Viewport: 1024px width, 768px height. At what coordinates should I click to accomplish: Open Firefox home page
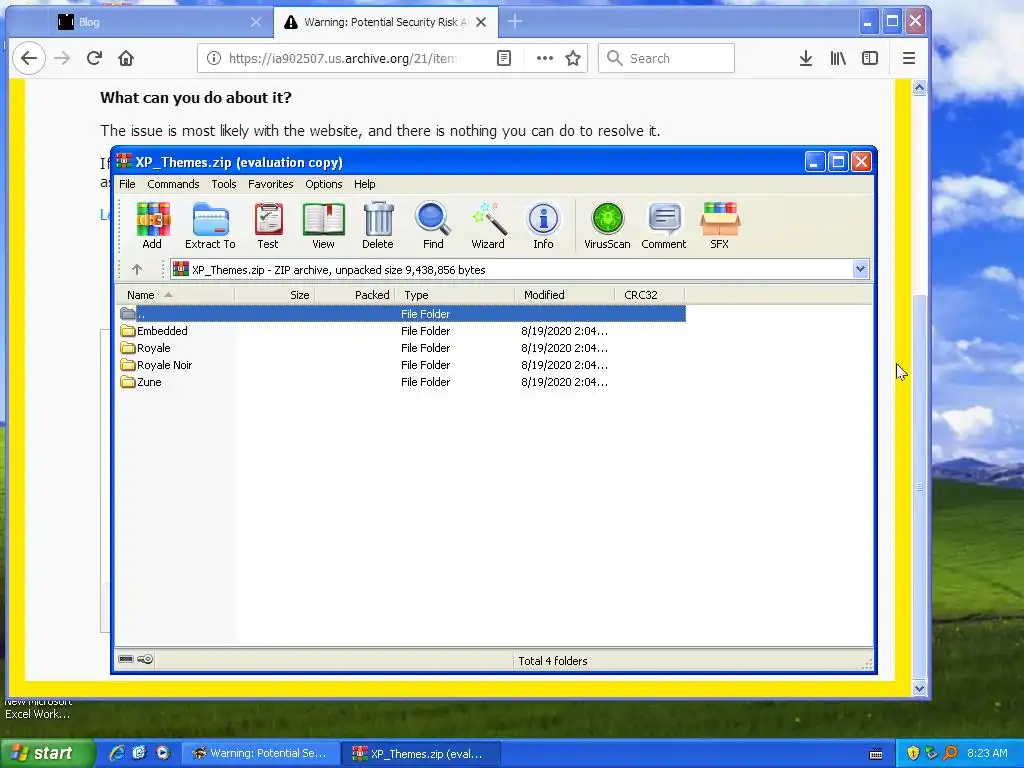point(126,58)
